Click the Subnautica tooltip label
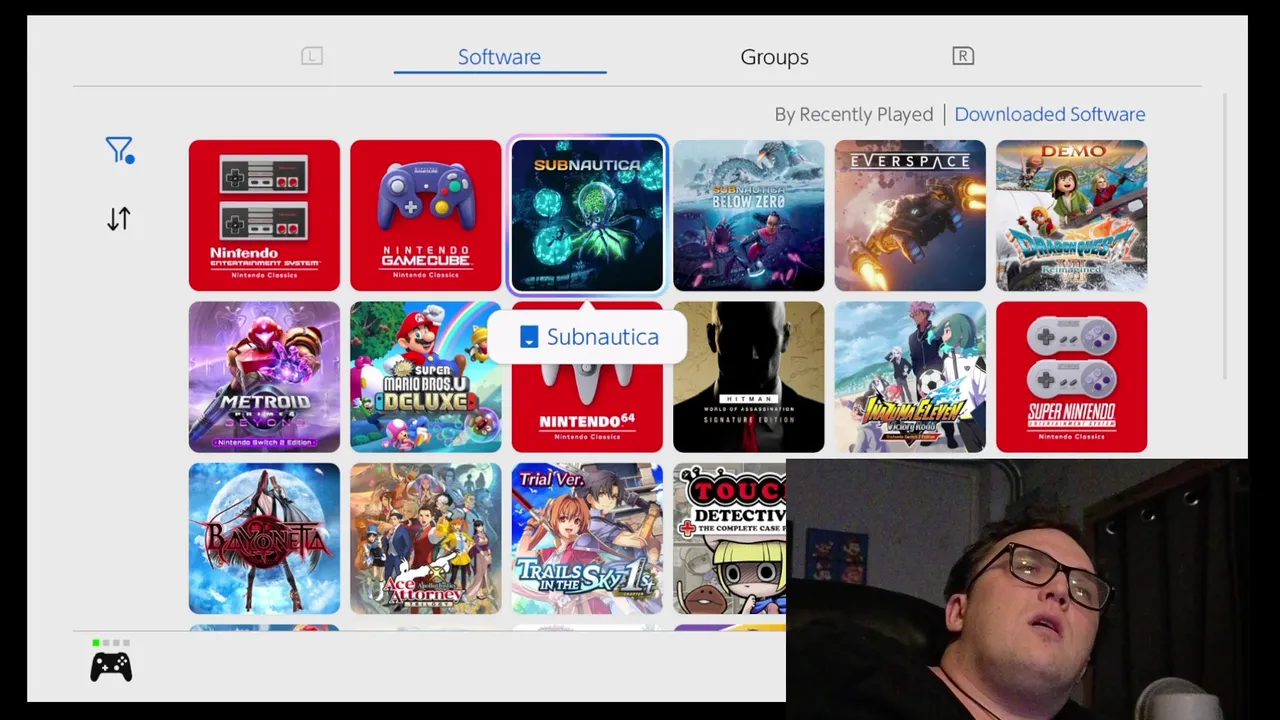Viewport: 1280px width, 720px height. tap(587, 337)
